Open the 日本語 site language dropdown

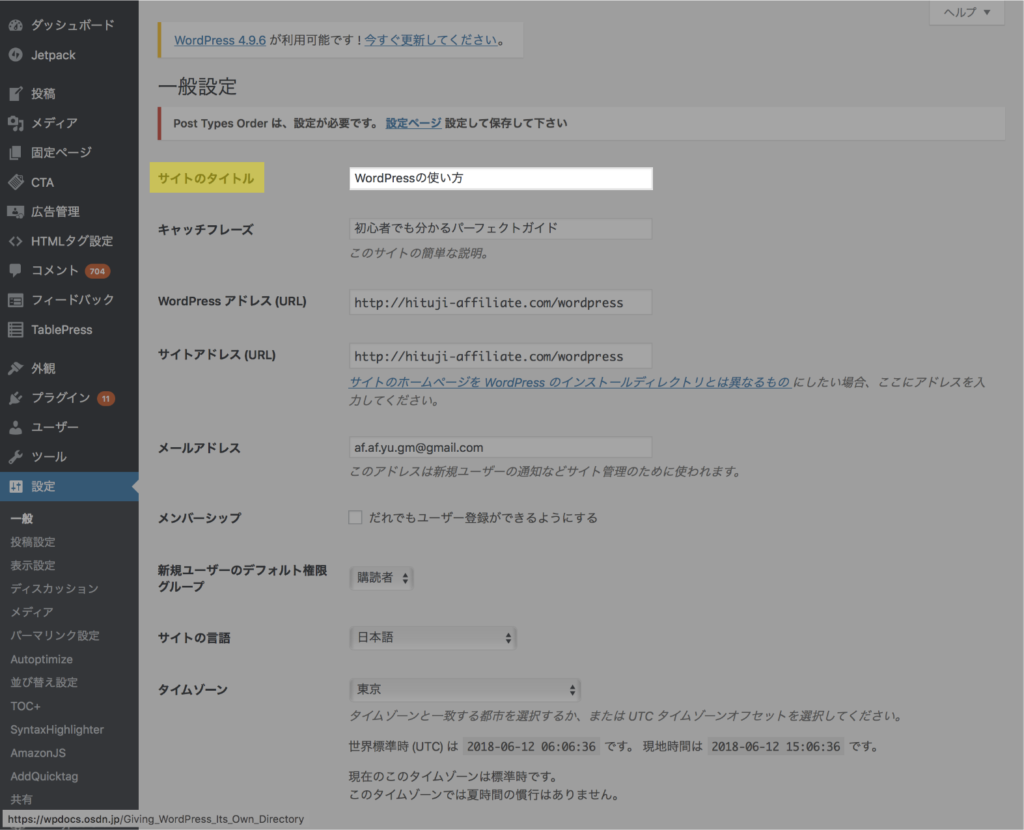(433, 638)
